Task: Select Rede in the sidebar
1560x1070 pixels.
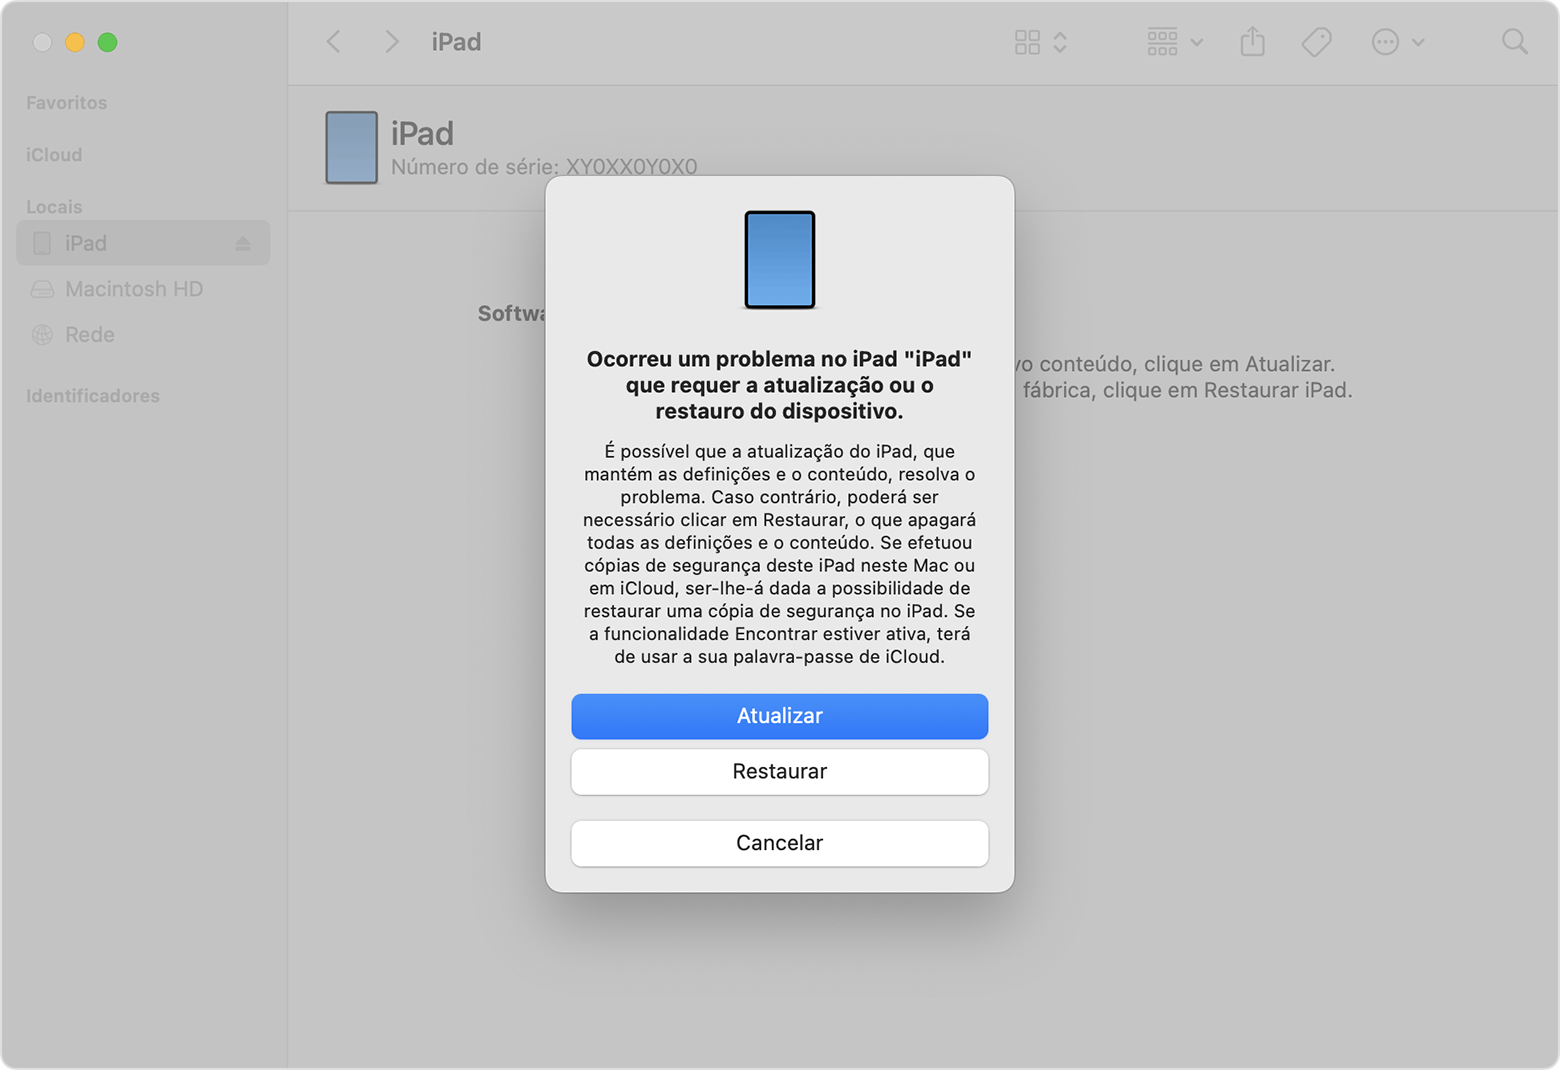Action: point(89,335)
